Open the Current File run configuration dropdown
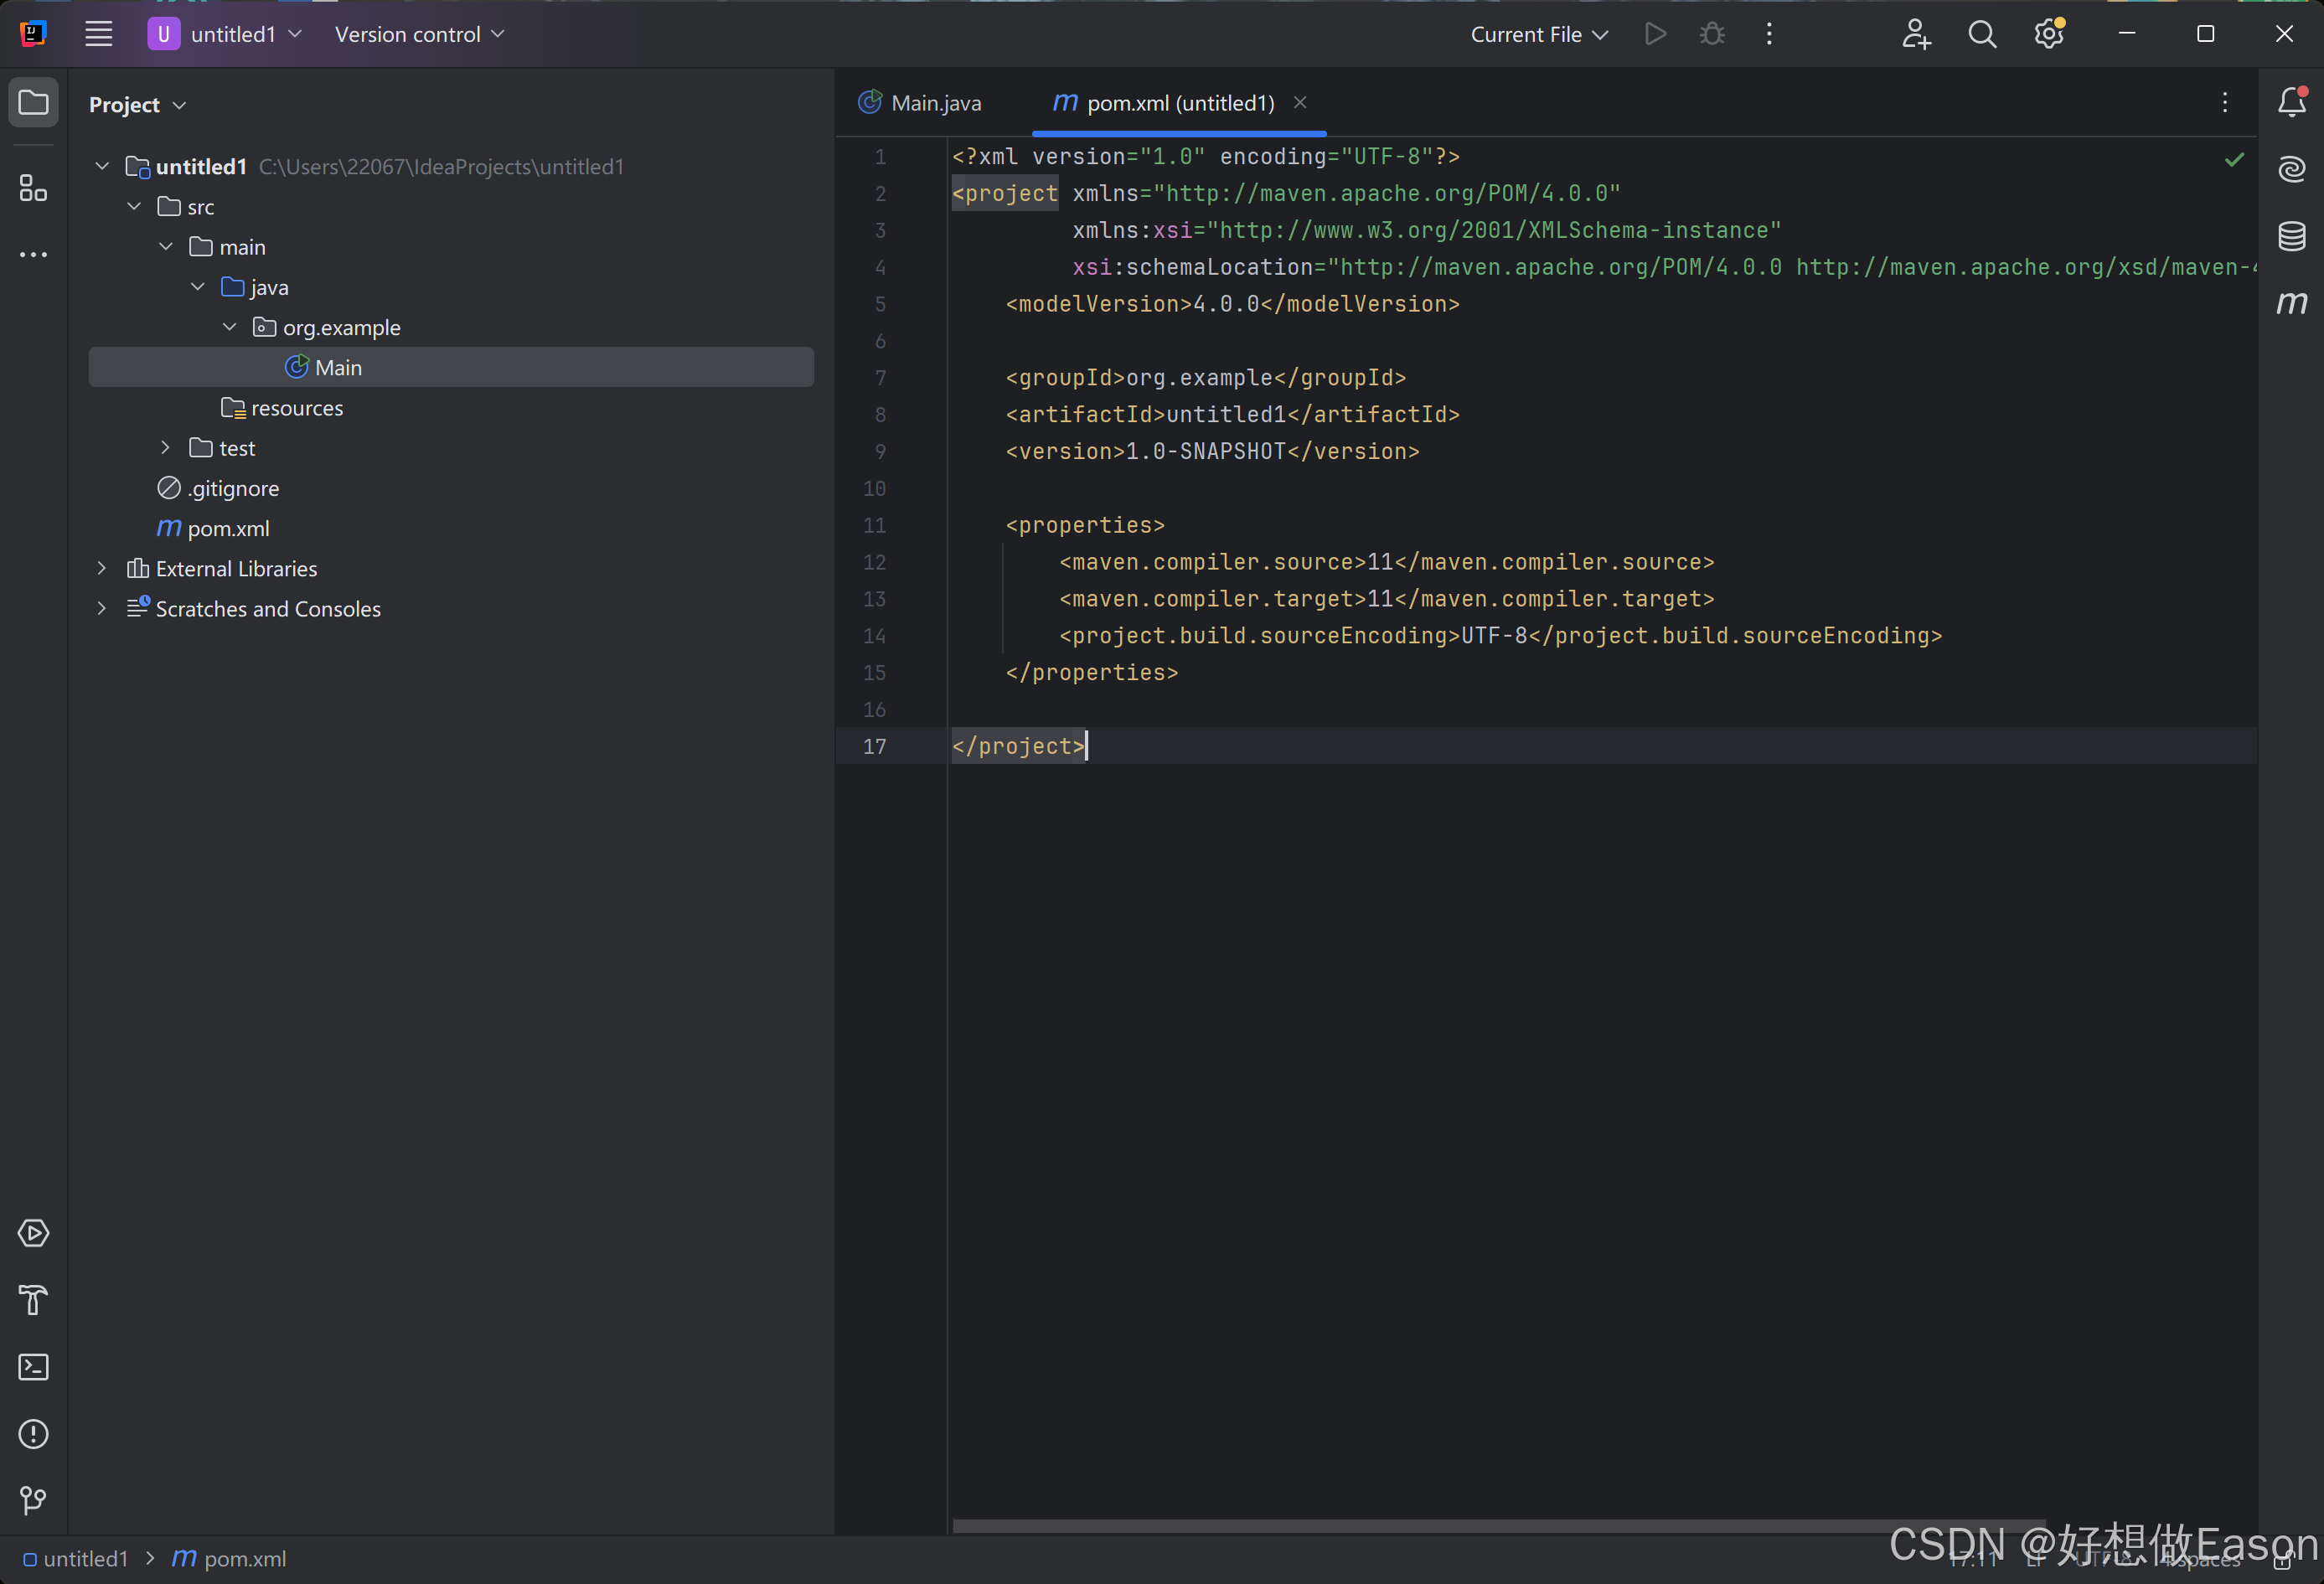Screen dimensions: 2324x1584 click(1538, 34)
